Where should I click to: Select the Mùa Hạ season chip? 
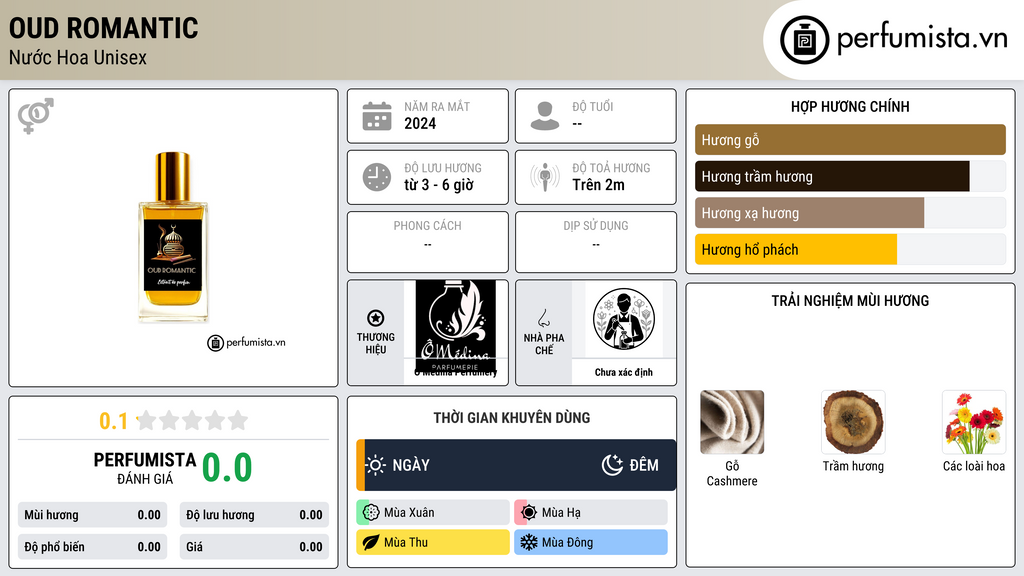(x=591, y=513)
